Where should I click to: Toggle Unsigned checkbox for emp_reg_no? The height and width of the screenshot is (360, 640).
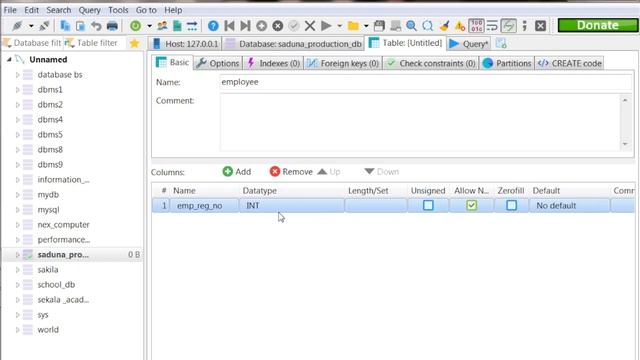(428, 205)
